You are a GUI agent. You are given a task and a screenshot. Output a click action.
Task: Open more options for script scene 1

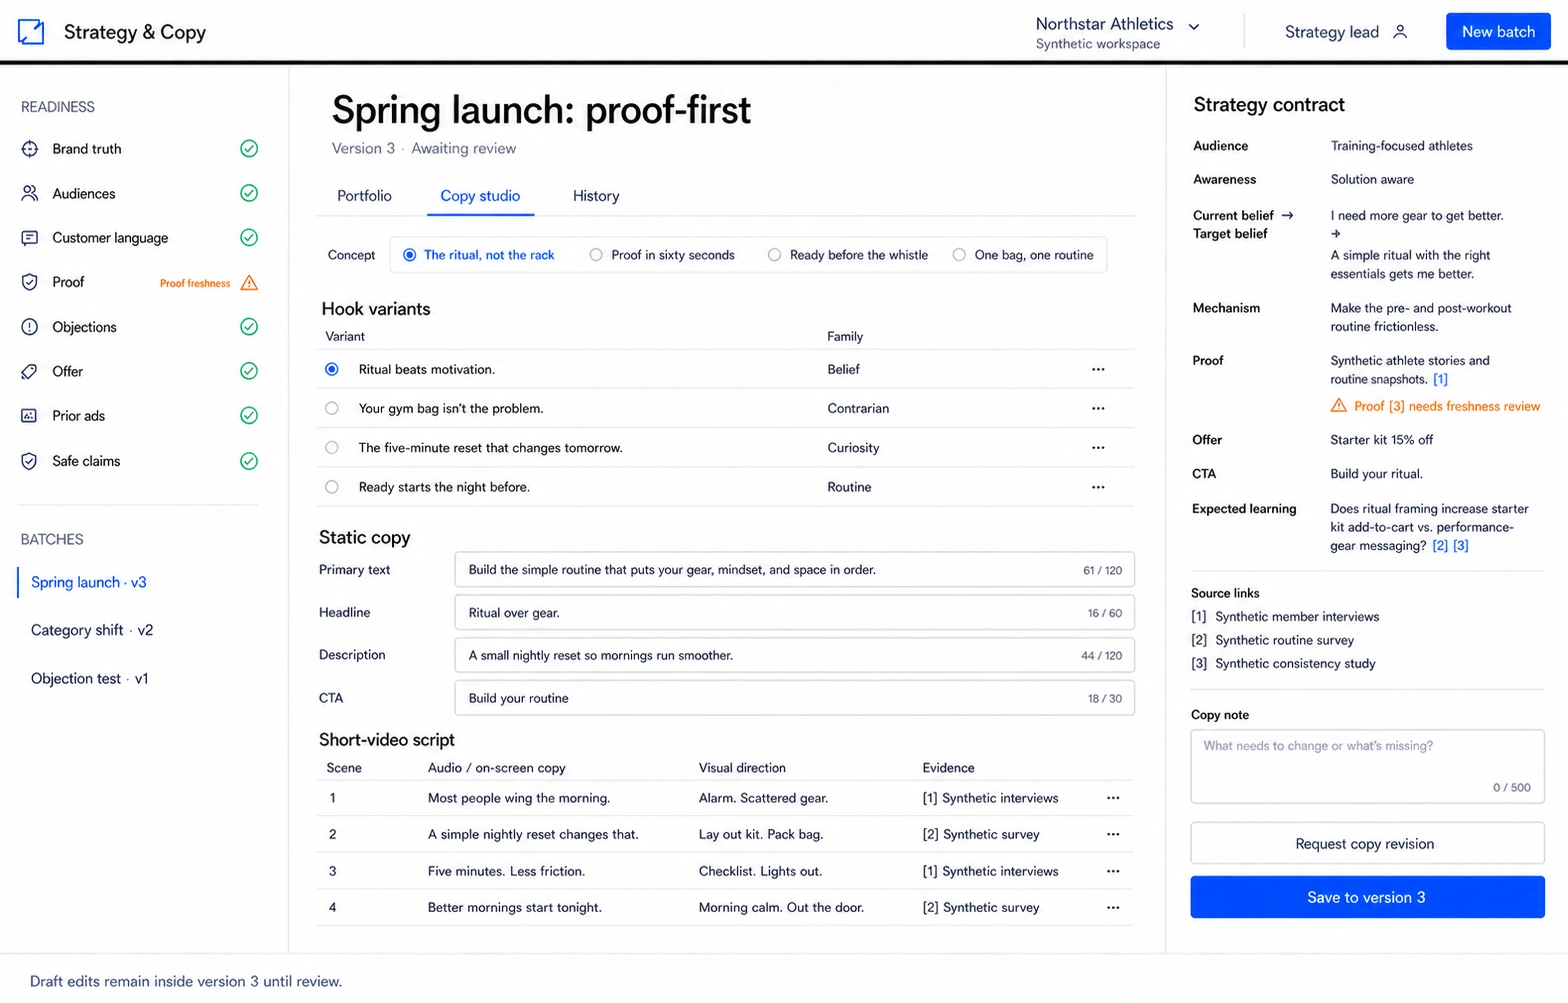tap(1113, 798)
